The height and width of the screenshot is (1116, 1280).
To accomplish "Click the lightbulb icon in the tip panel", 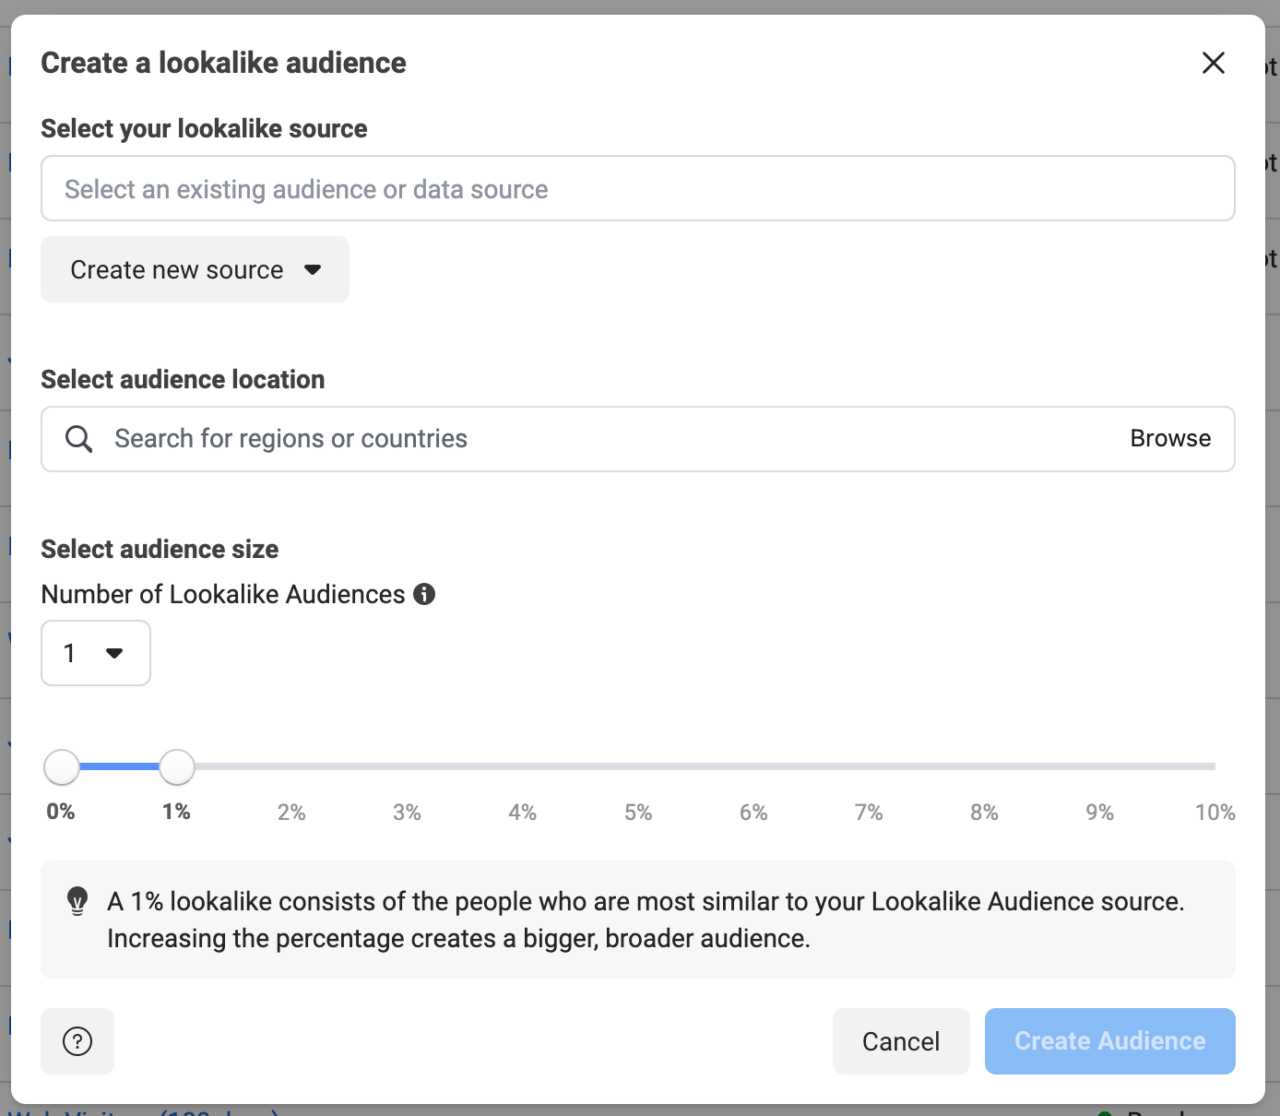I will (x=77, y=901).
